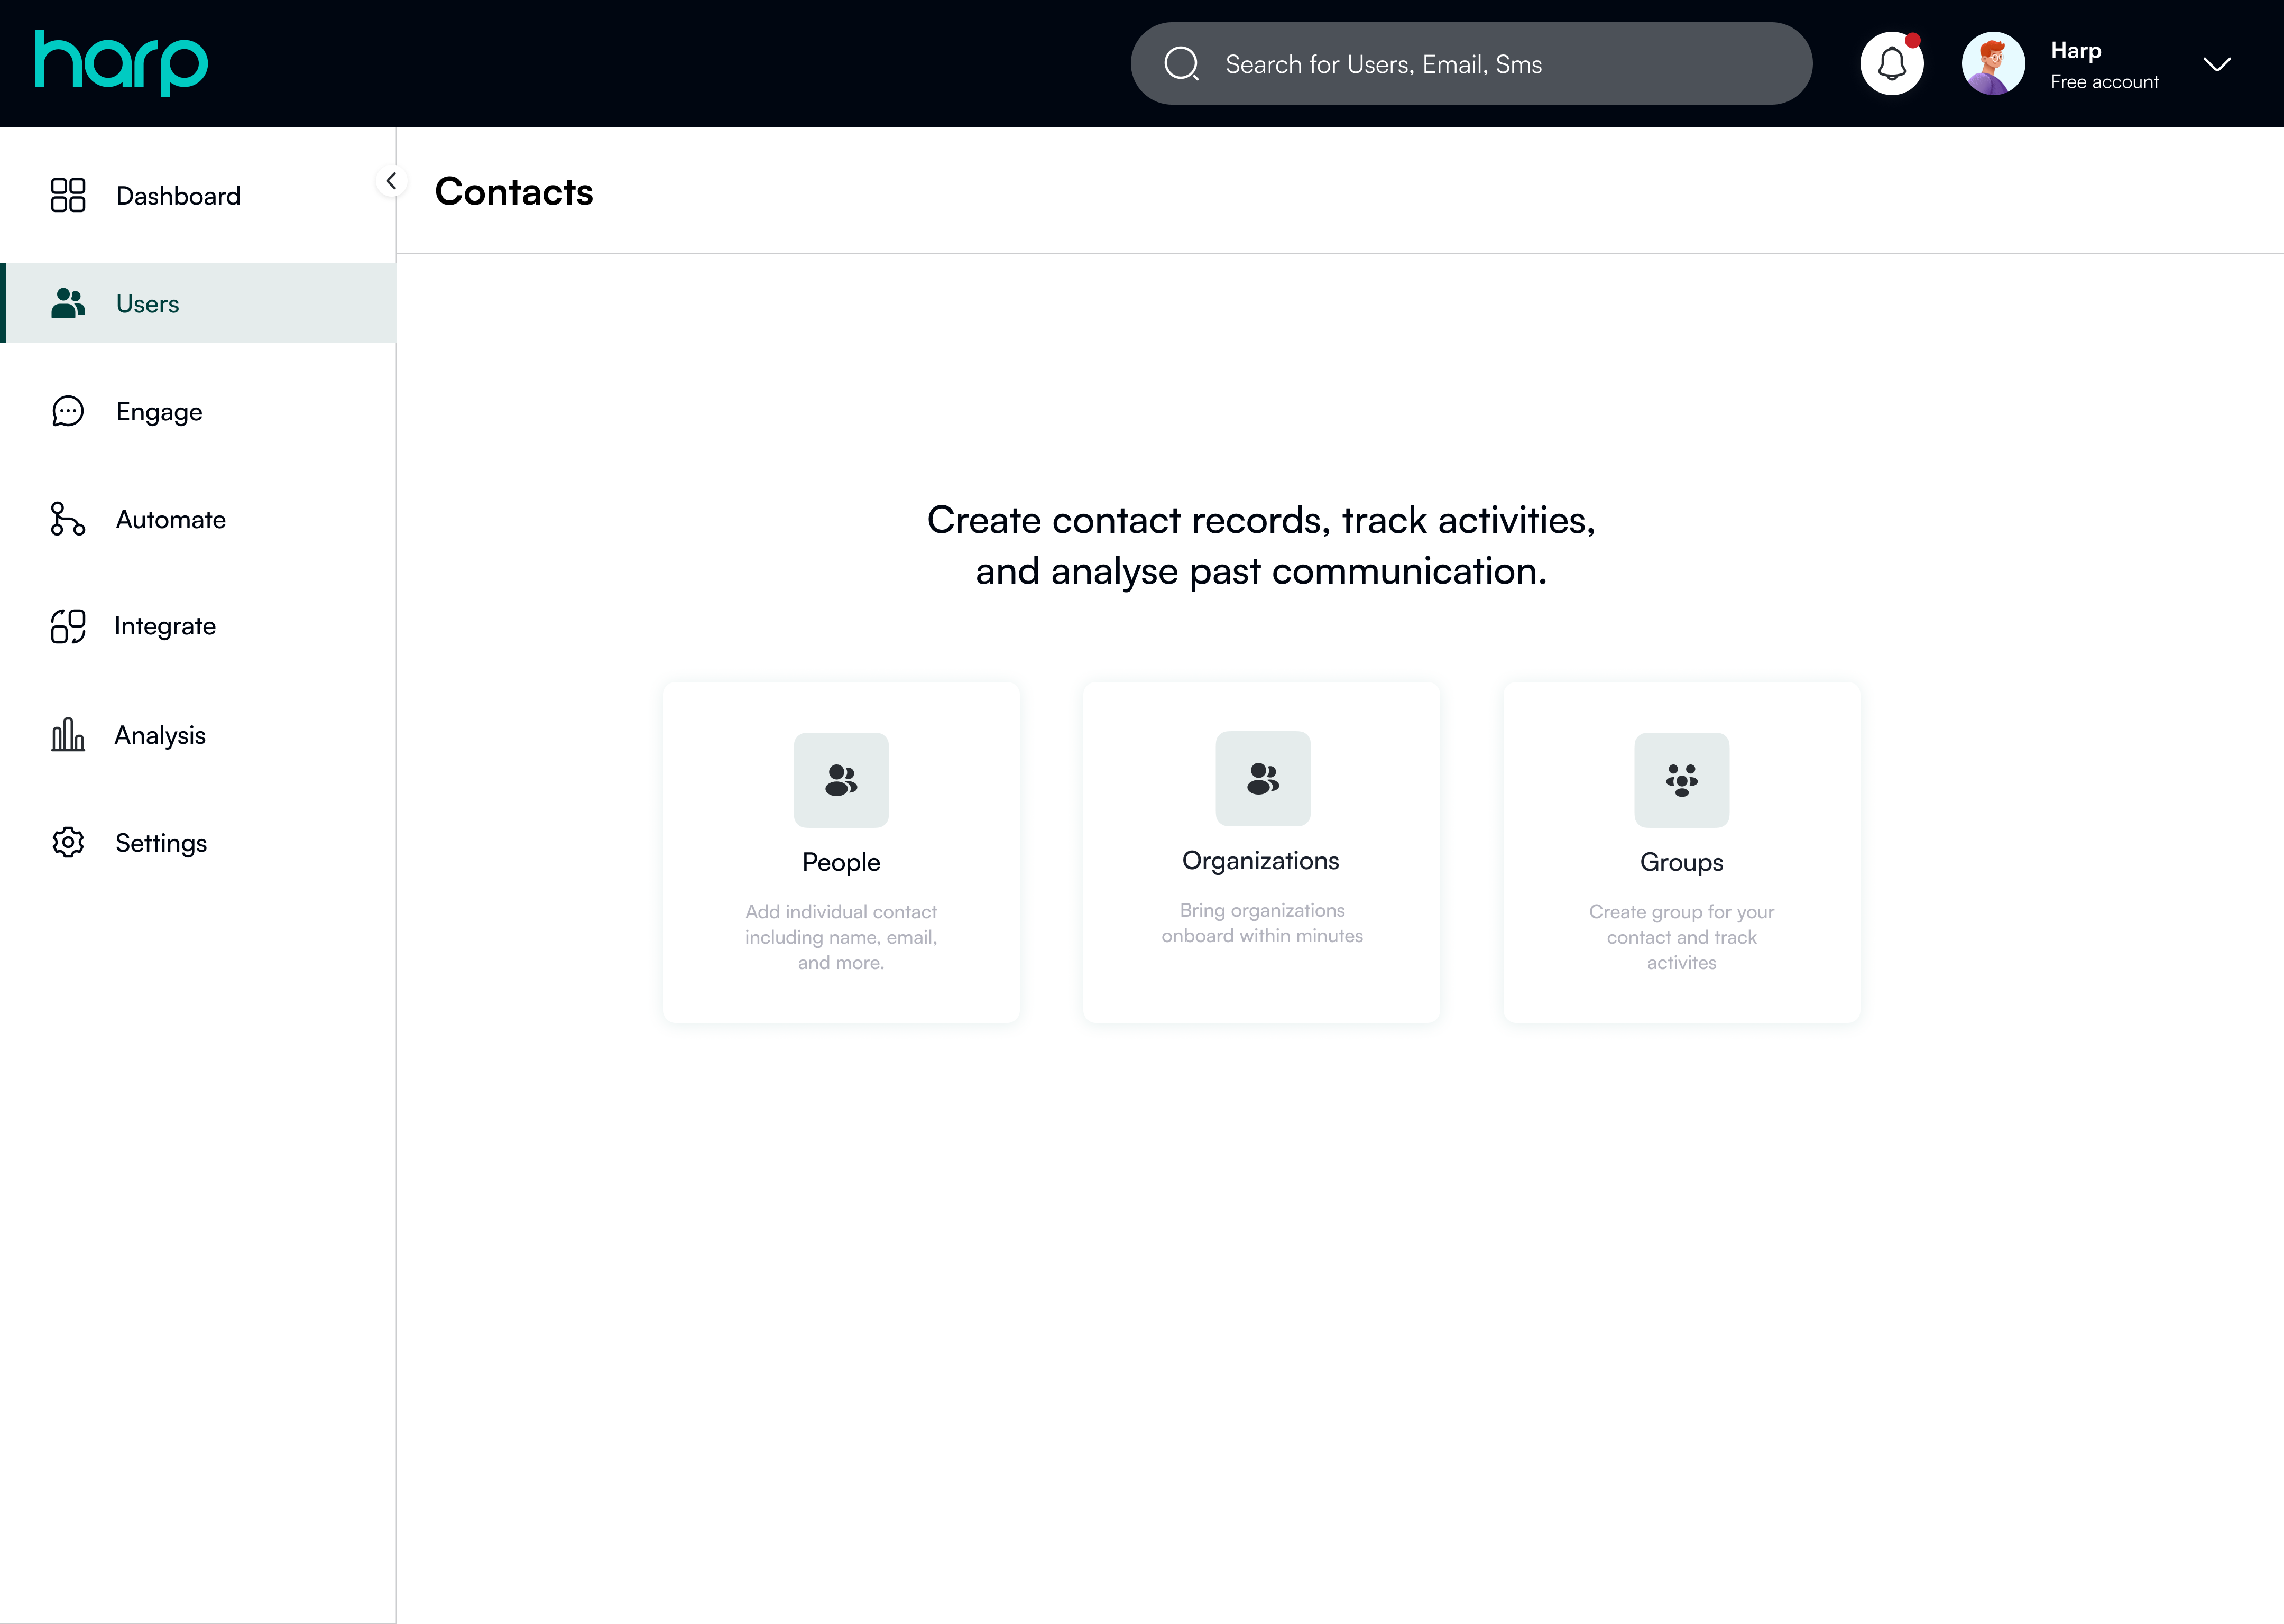
Task: Click 'Add individual contact' description text
Action: (x=841, y=937)
